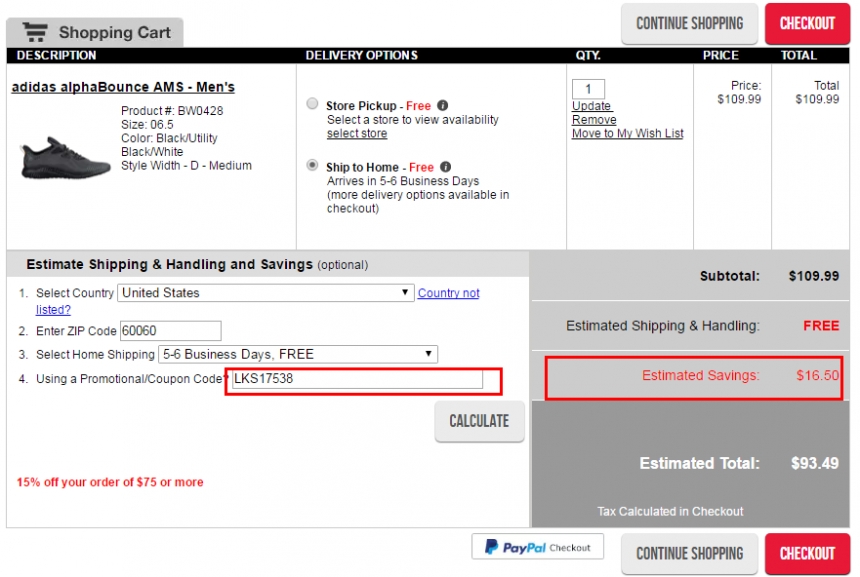Click the Subtotal $109.99 value
Image resolution: width=860 pixels, height=577 pixels.
tap(814, 276)
